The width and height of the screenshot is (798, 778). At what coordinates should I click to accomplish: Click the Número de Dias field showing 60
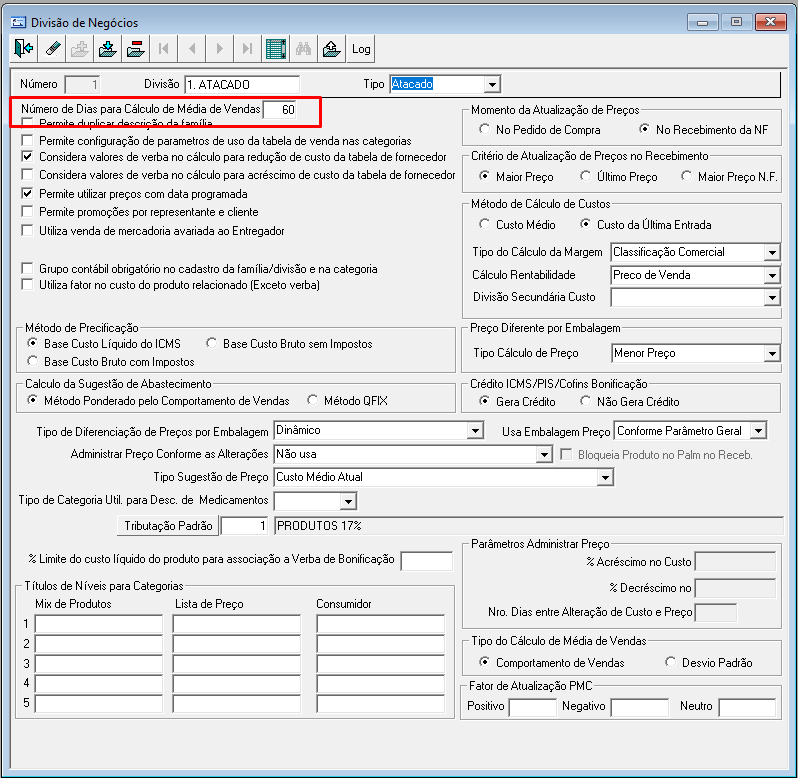(280, 109)
